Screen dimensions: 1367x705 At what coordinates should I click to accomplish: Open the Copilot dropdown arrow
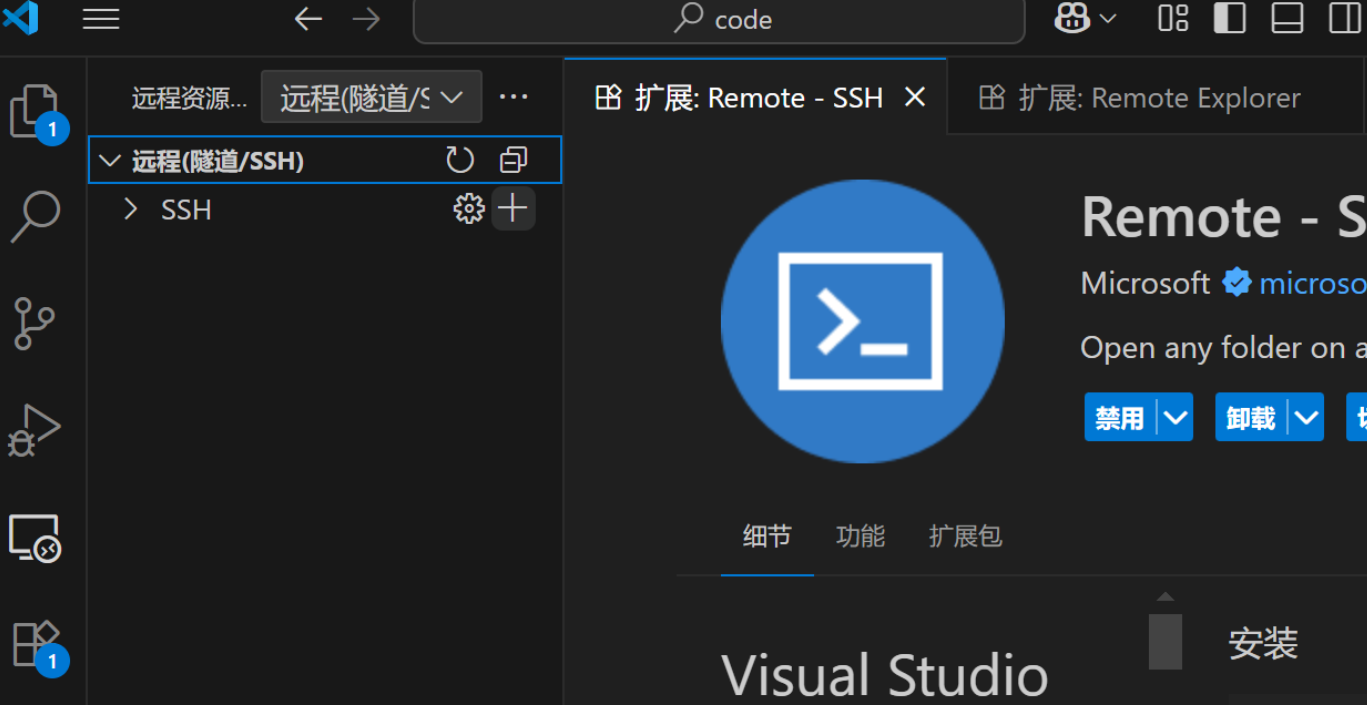1107,18
